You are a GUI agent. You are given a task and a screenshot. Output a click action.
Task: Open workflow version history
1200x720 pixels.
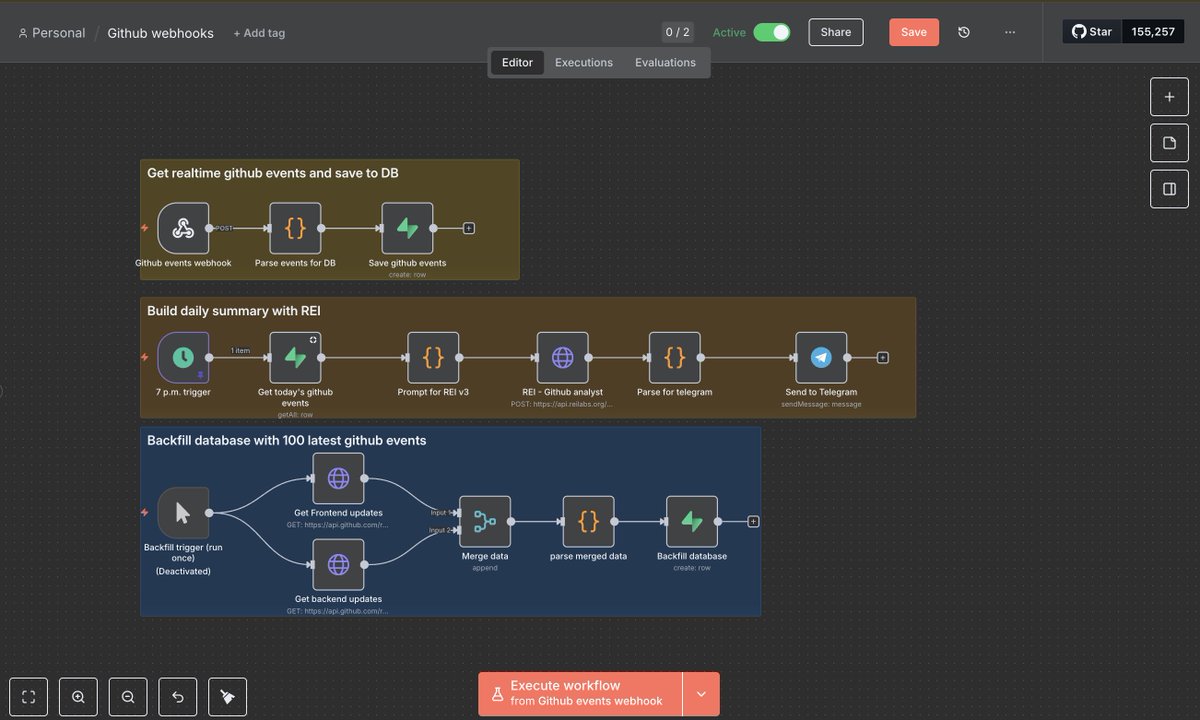[963, 32]
